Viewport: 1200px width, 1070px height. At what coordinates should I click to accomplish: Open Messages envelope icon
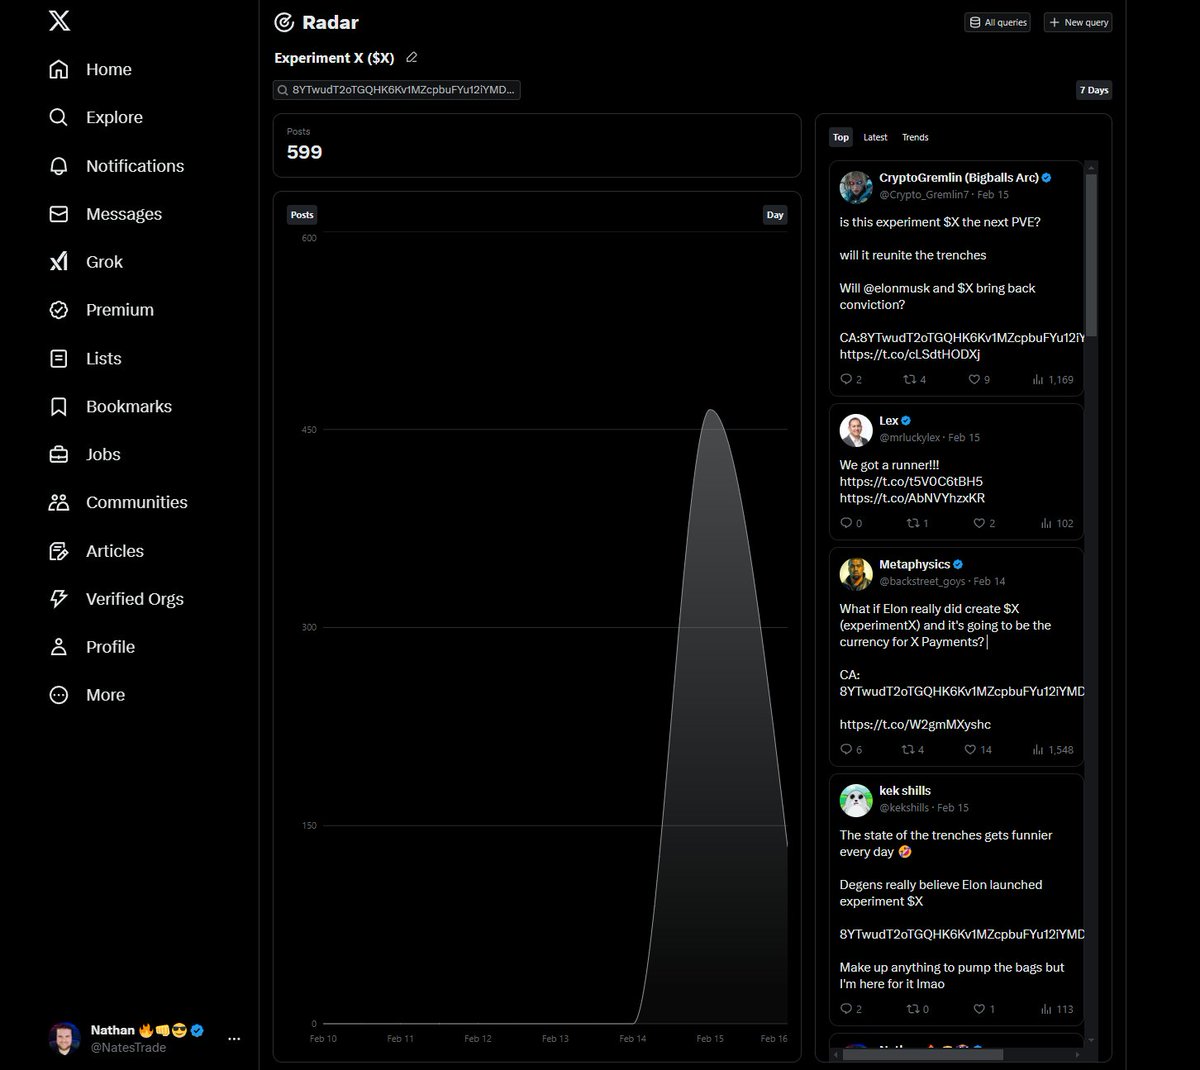point(59,214)
